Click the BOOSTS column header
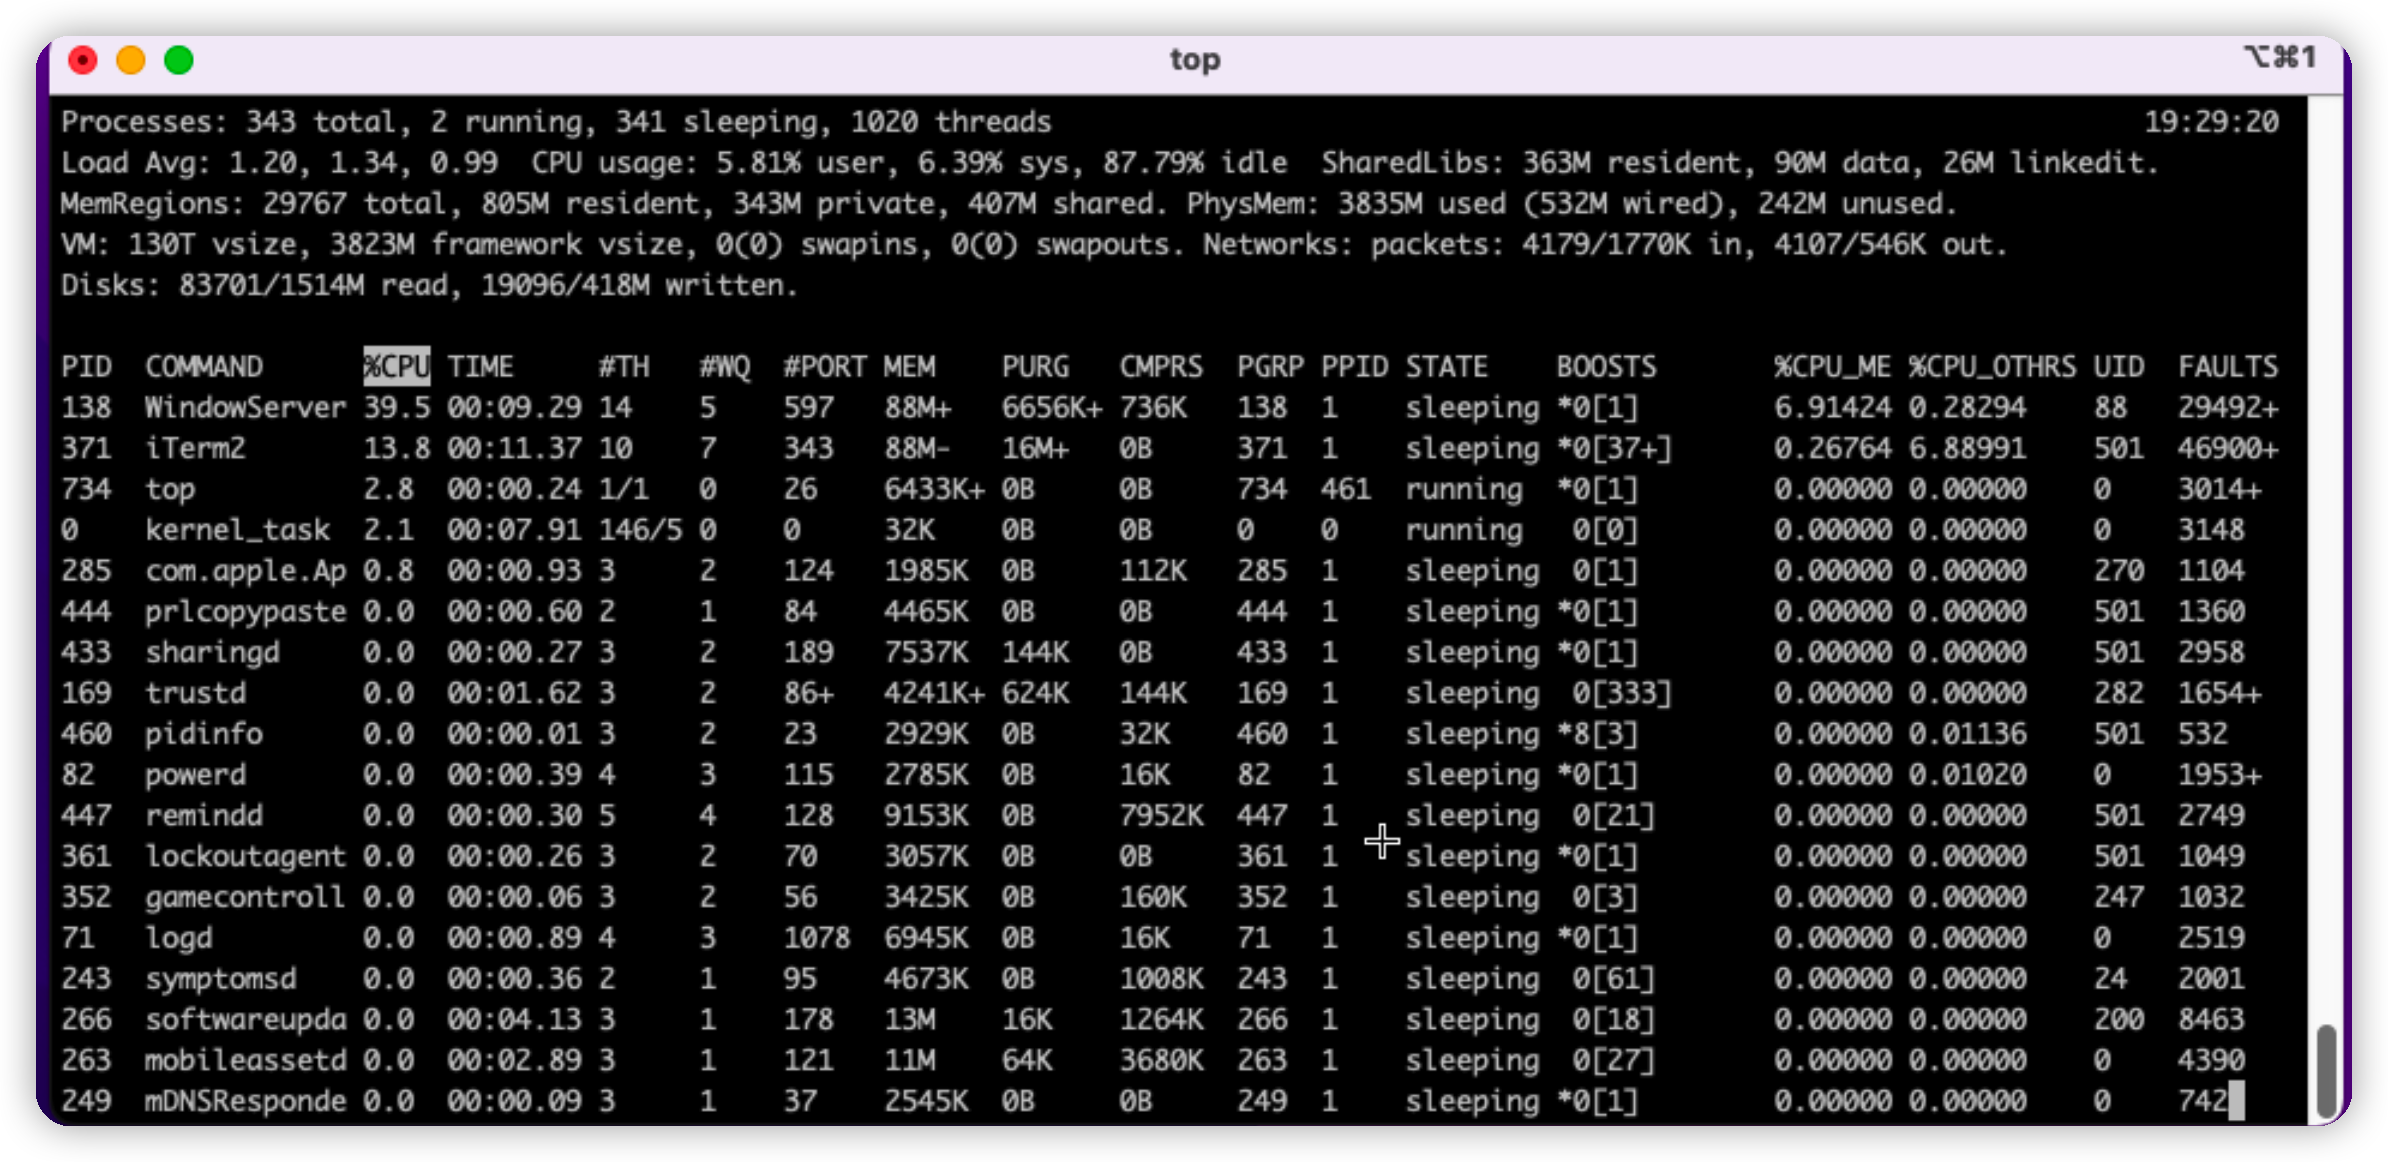Viewport: 2388px width, 1162px height. click(x=1605, y=366)
